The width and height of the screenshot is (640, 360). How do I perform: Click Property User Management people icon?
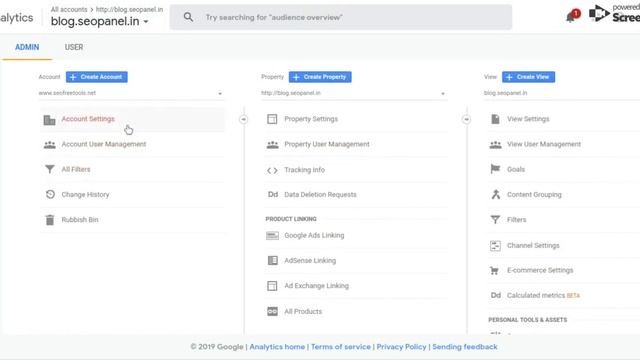[x=272, y=144]
